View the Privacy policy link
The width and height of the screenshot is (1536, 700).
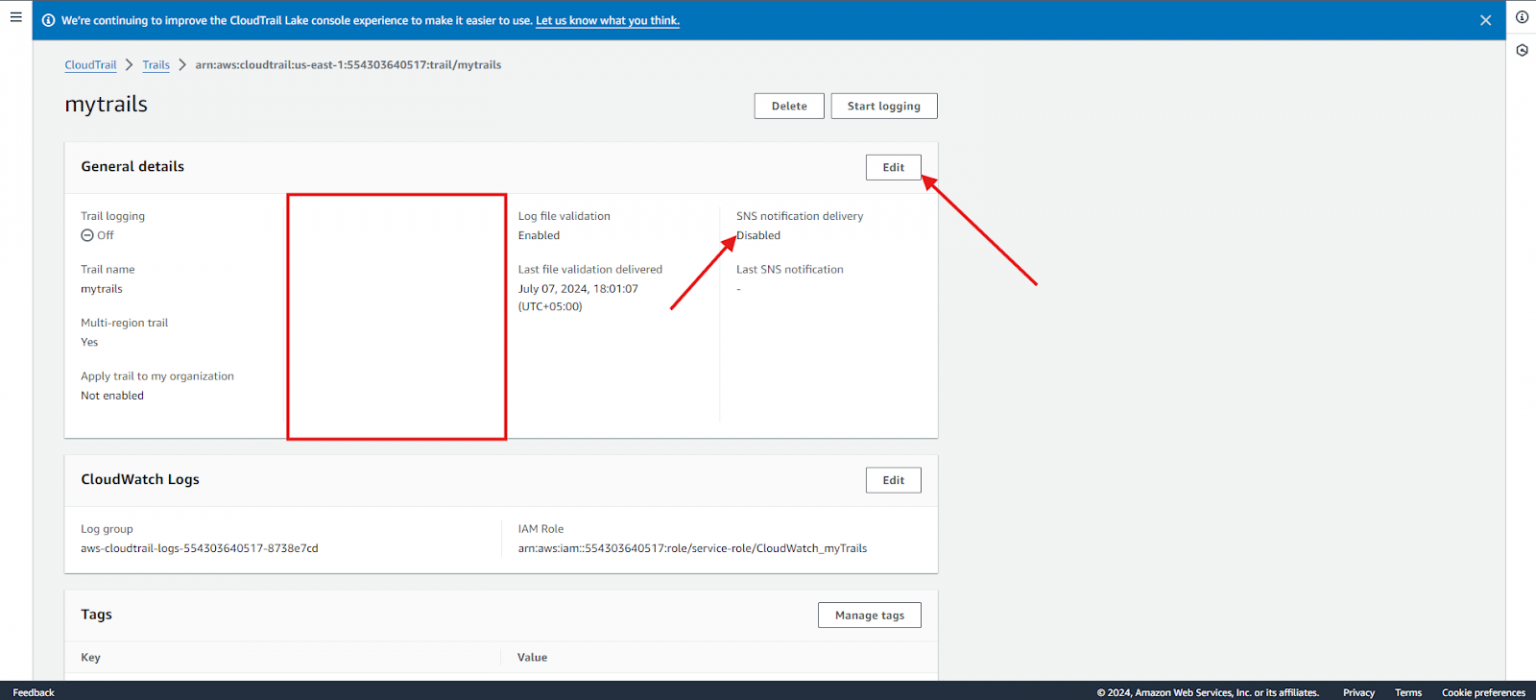click(x=1359, y=691)
